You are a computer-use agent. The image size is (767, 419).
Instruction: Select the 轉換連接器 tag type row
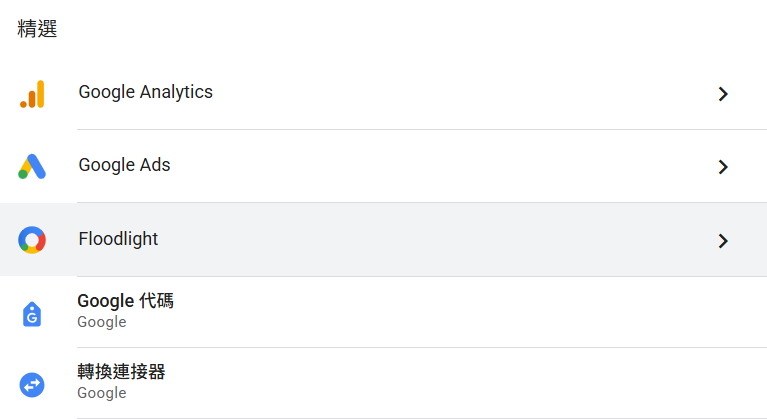click(x=400, y=383)
